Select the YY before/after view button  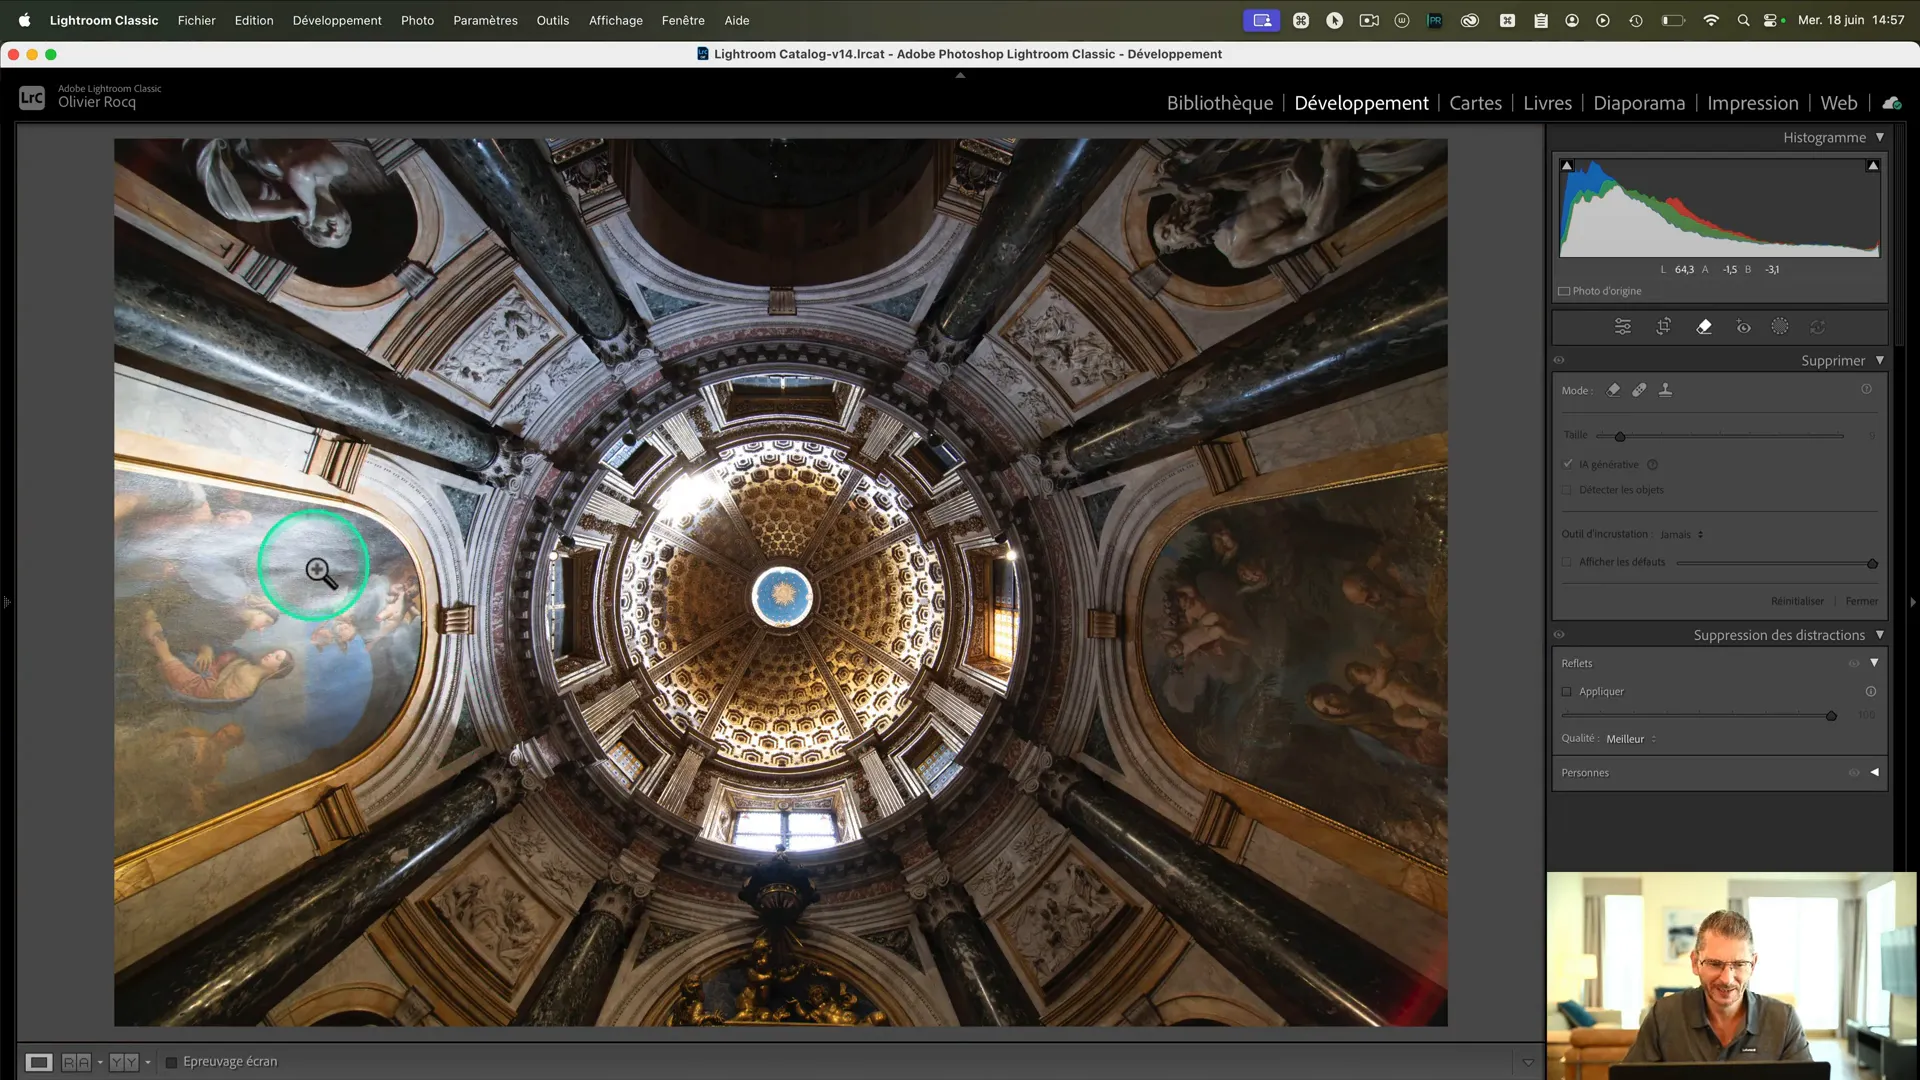124,1062
